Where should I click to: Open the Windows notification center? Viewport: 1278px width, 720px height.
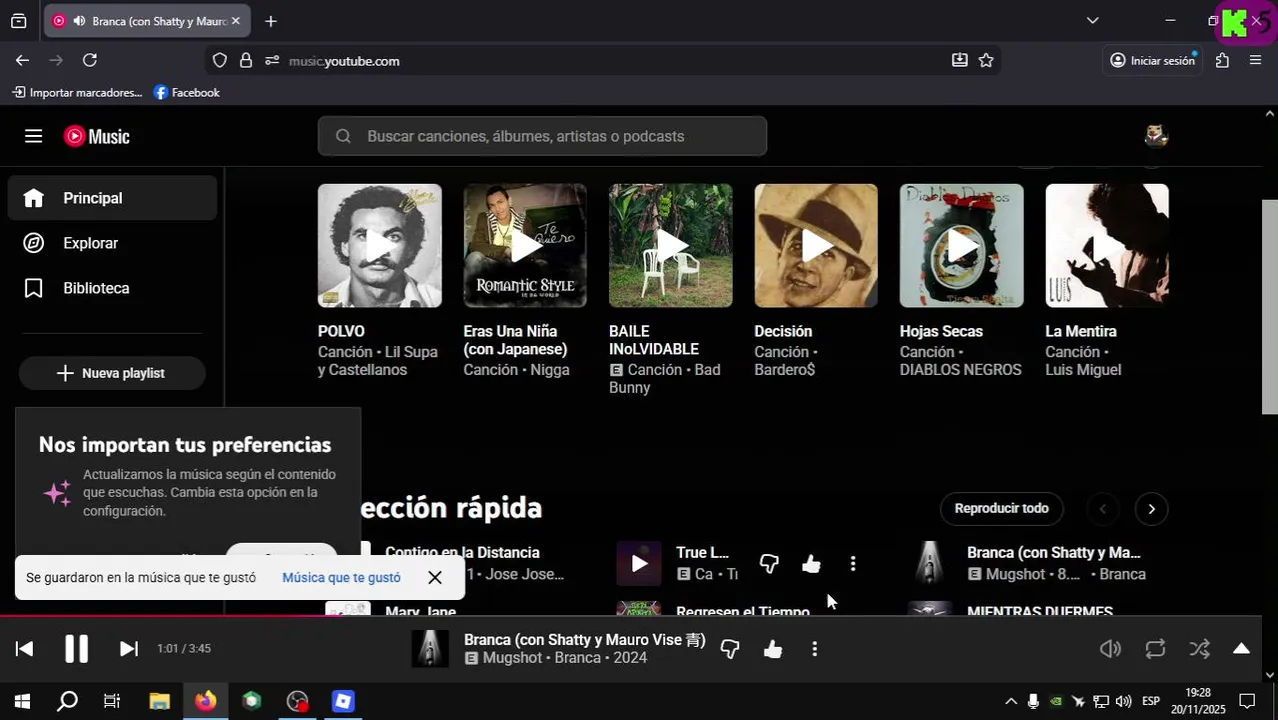tap(1247, 701)
